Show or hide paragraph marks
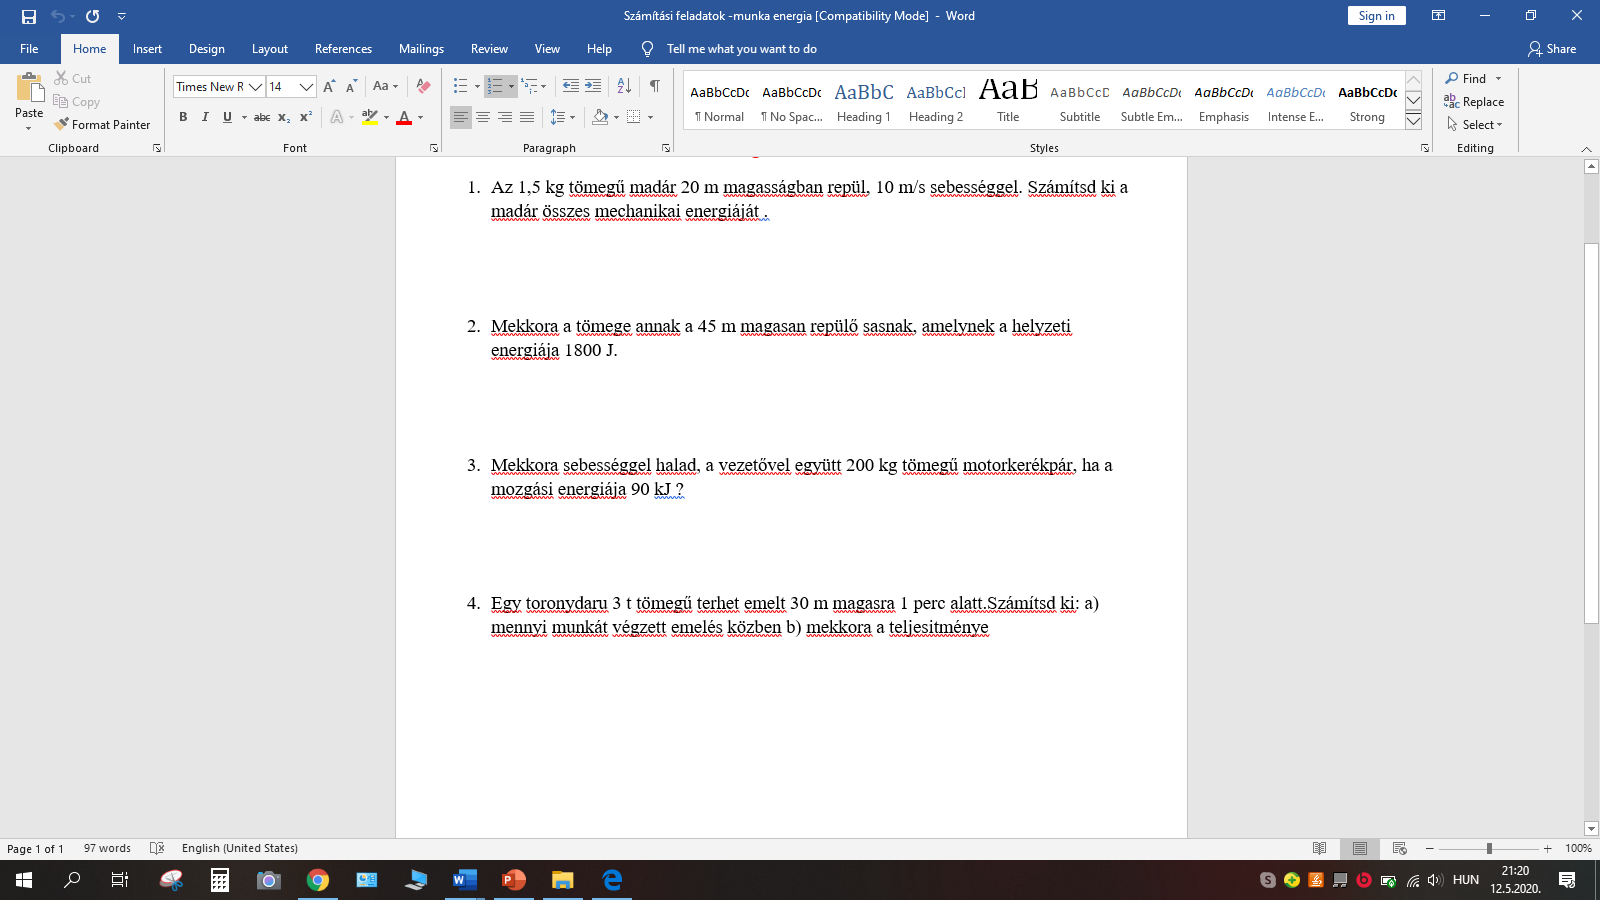 [654, 86]
